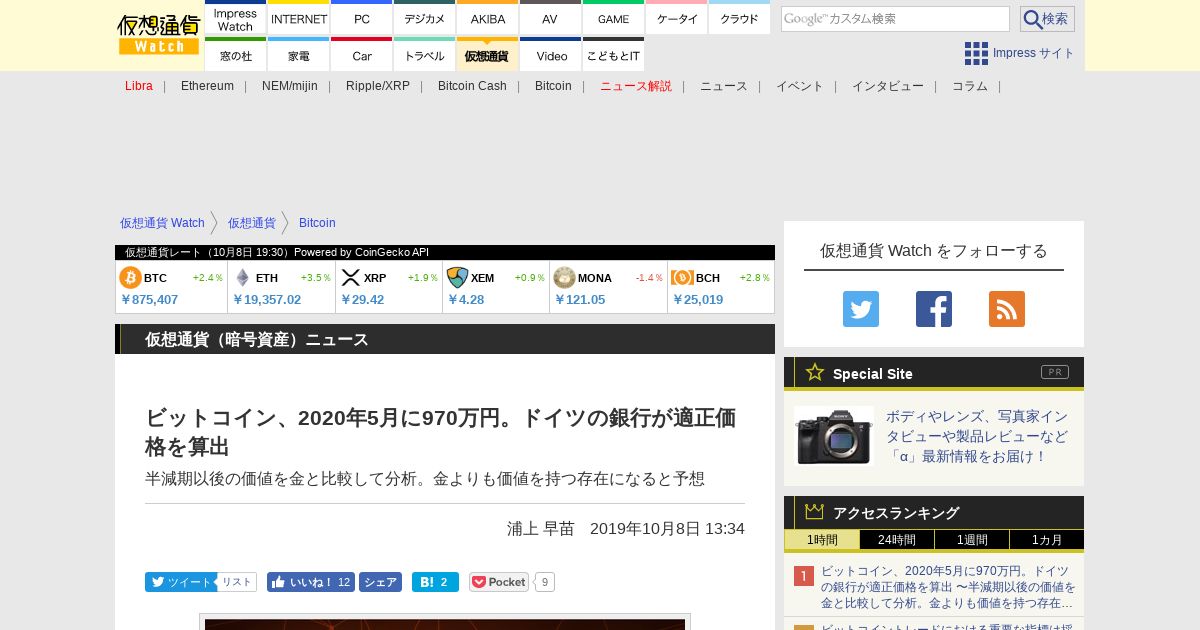Click BCH price ¥25,019
This screenshot has height=630, width=1200.
[698, 299]
